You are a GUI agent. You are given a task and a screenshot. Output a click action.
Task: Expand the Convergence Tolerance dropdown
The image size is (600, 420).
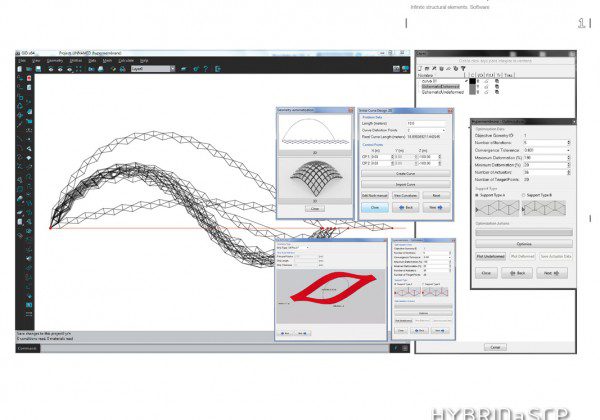click(568, 149)
